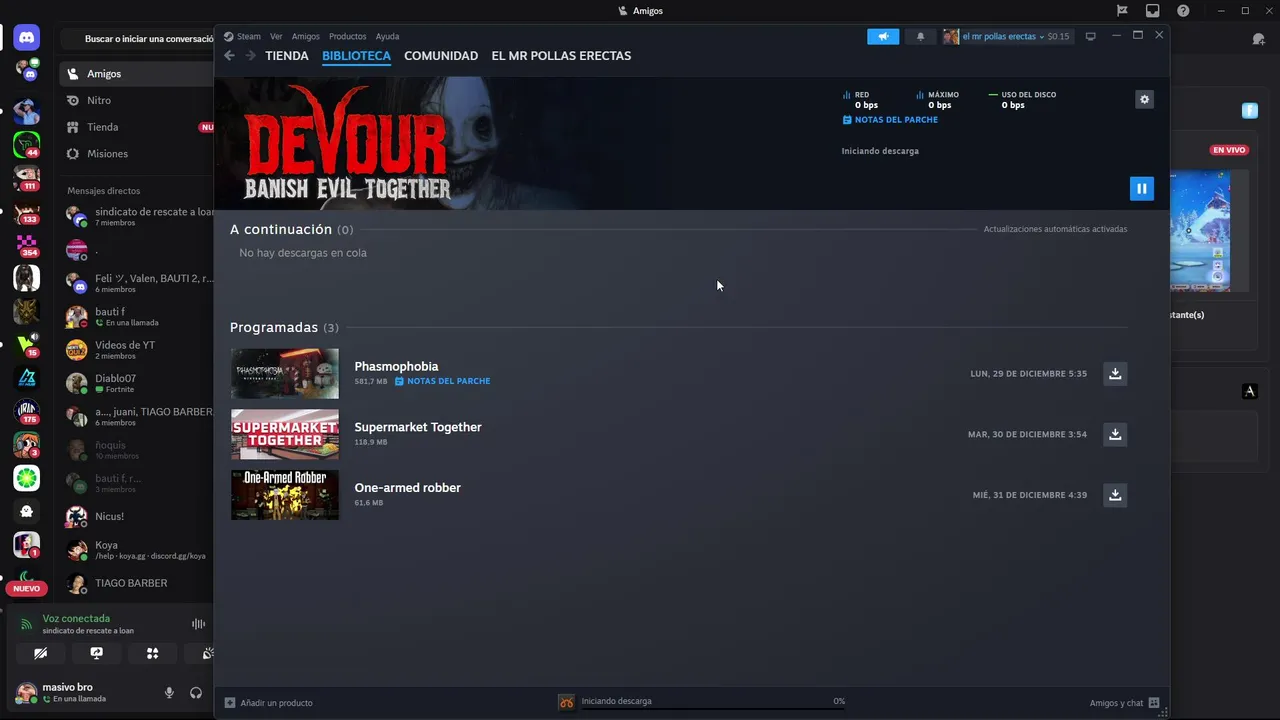Image resolution: width=1280 pixels, height=720 pixels.
Task: Open the Diablo07 direct message
Action: click(138, 383)
